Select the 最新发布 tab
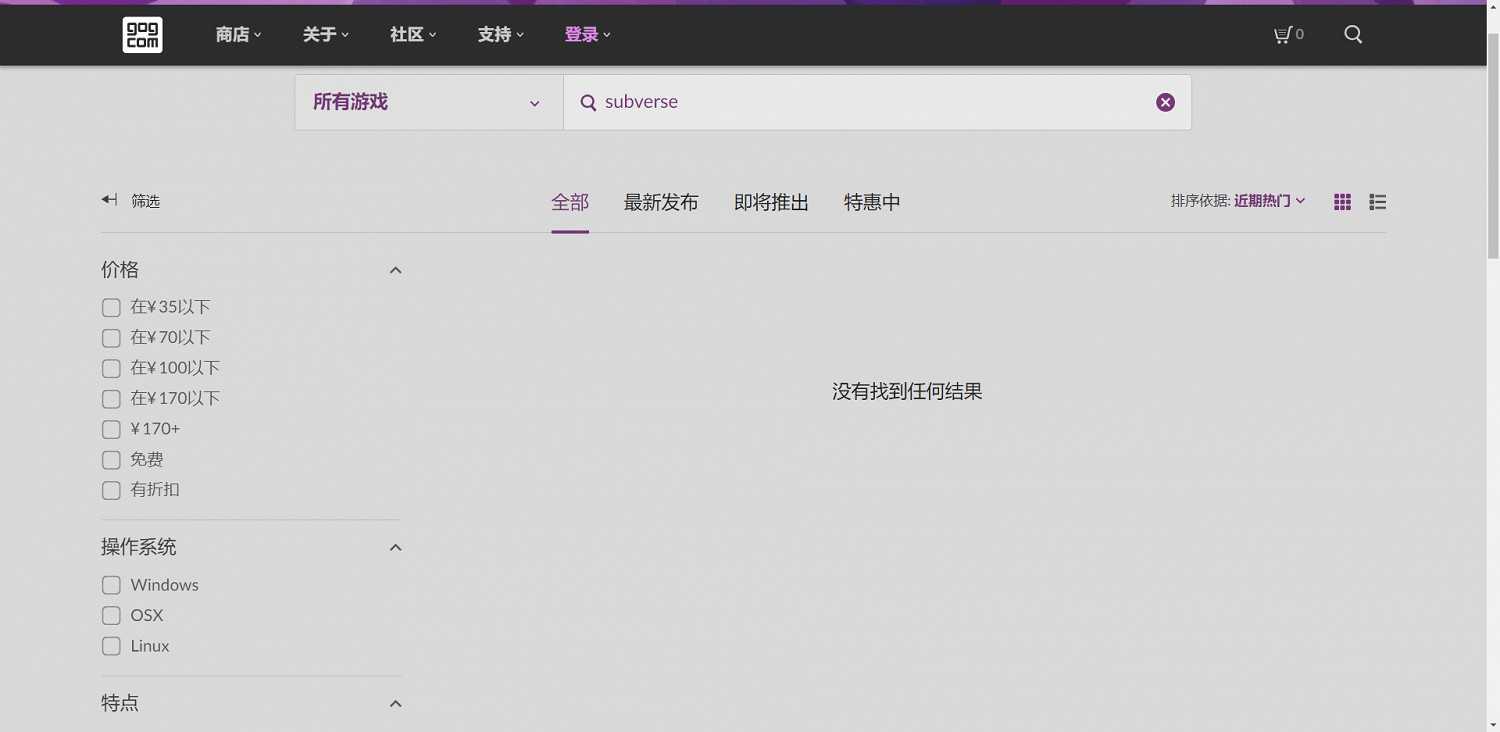This screenshot has width=1500, height=732. click(x=660, y=203)
